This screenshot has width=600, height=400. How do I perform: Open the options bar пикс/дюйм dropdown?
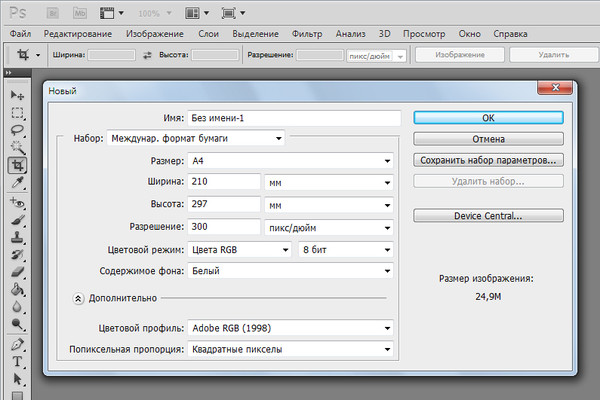(377, 56)
